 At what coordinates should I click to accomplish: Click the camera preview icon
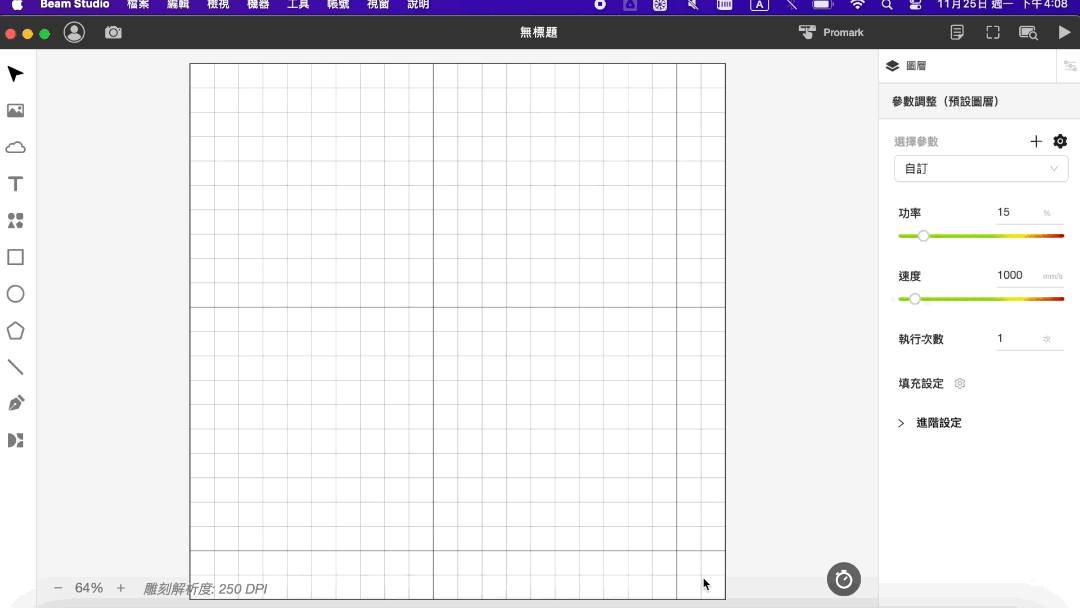(114, 32)
